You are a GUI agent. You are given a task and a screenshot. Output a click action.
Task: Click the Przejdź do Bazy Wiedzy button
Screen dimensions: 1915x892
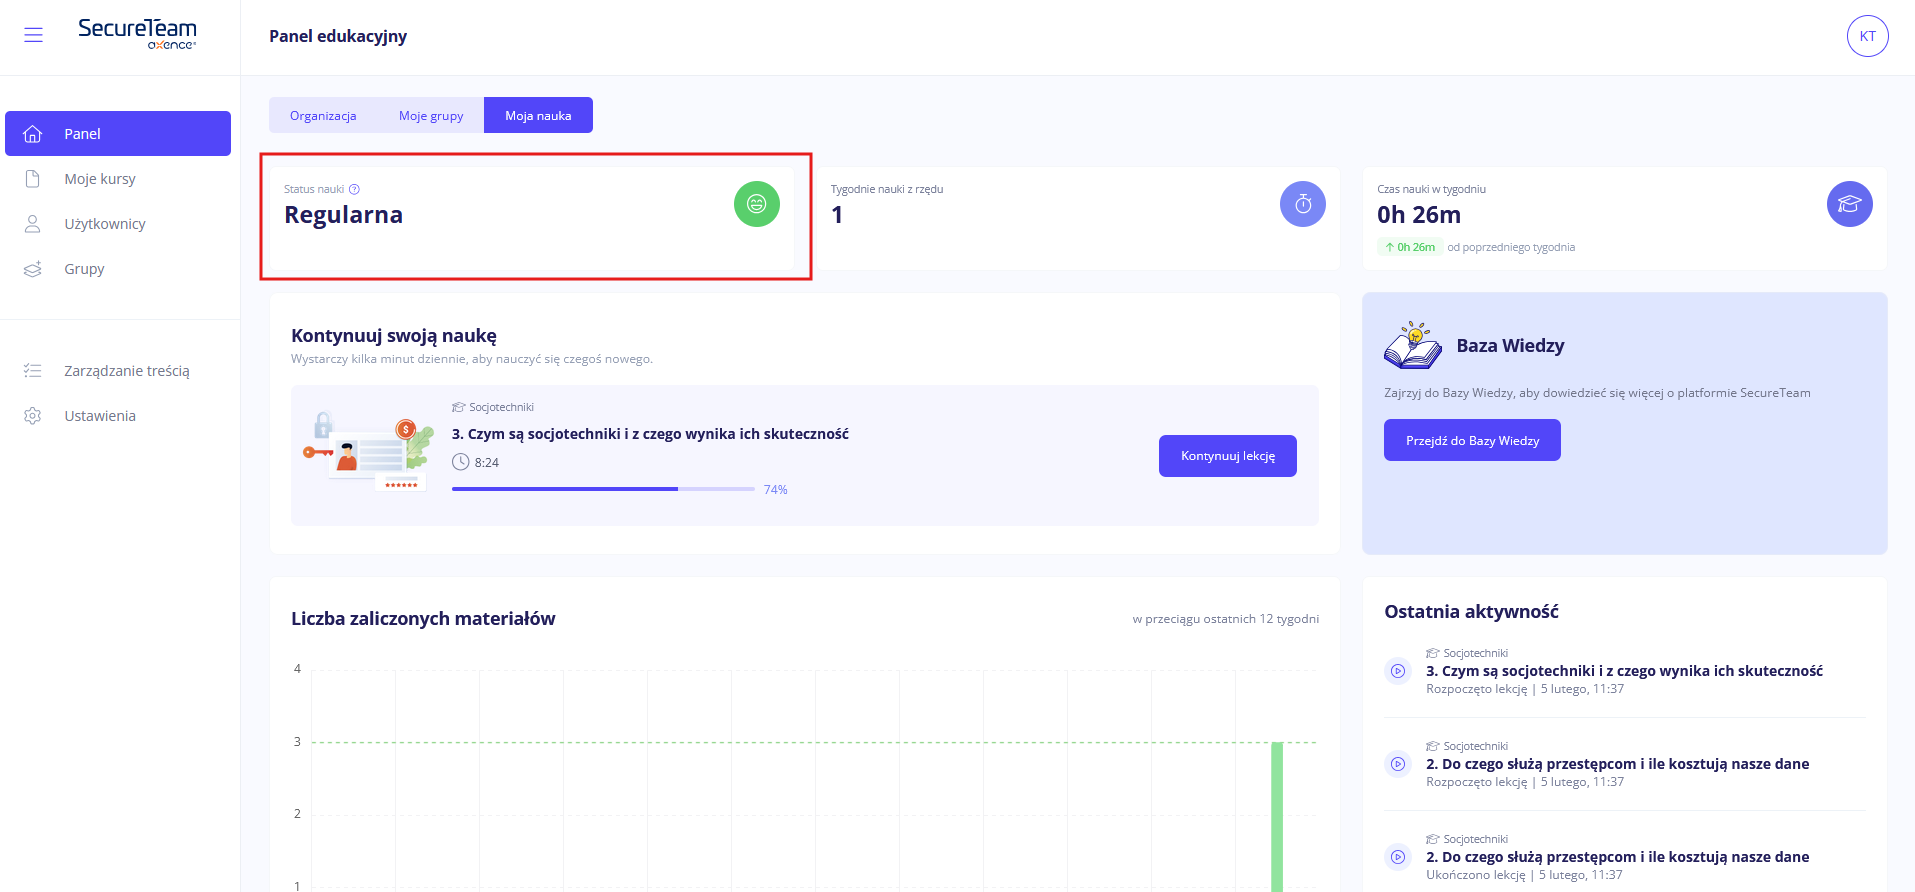pos(1471,441)
